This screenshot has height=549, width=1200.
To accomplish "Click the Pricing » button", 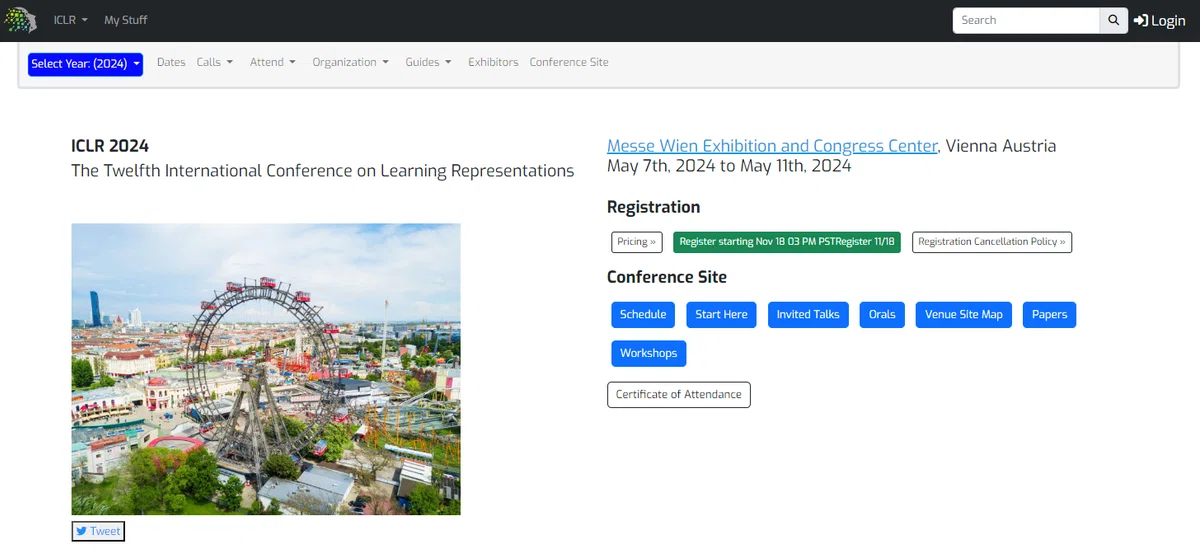I will click(x=637, y=242).
